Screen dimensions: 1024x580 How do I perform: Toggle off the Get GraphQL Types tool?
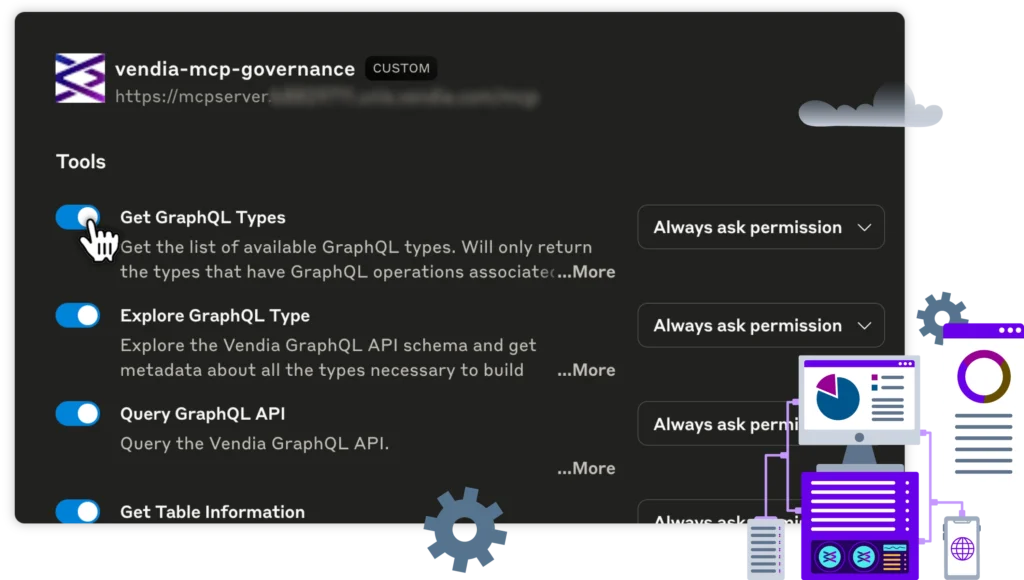tap(78, 218)
